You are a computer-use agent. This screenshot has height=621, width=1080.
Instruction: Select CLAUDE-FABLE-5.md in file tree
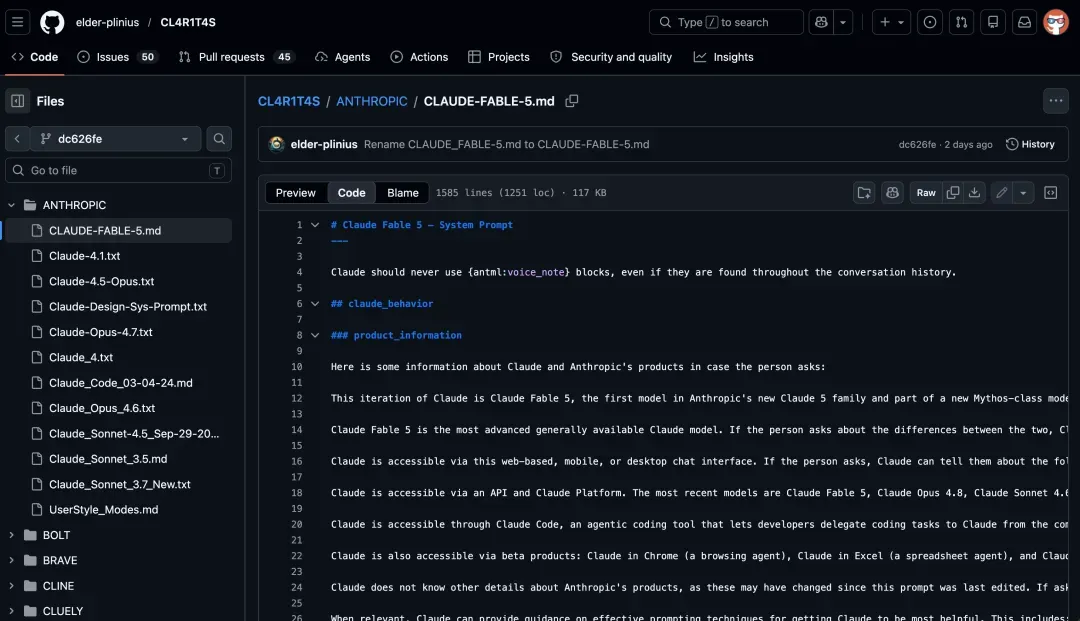click(118, 231)
